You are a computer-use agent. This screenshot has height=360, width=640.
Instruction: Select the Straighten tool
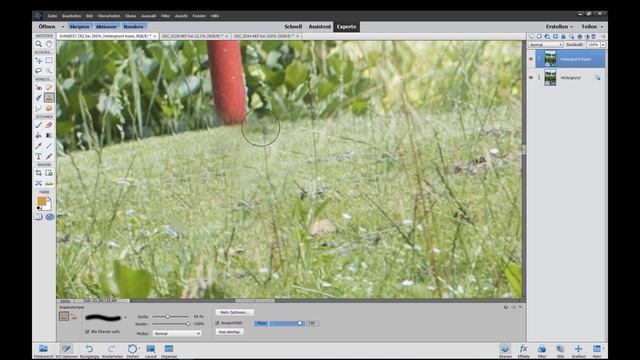(x=49, y=183)
